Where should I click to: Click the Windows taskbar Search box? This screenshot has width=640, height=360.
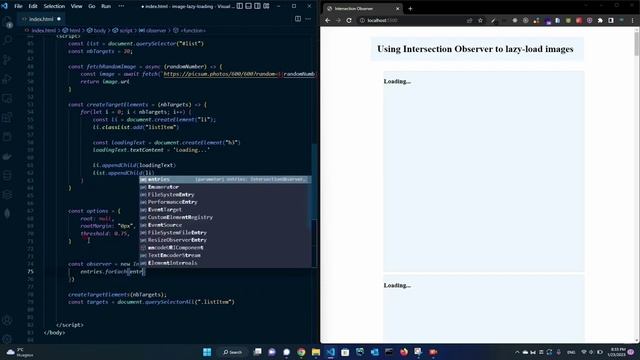(x=233, y=352)
